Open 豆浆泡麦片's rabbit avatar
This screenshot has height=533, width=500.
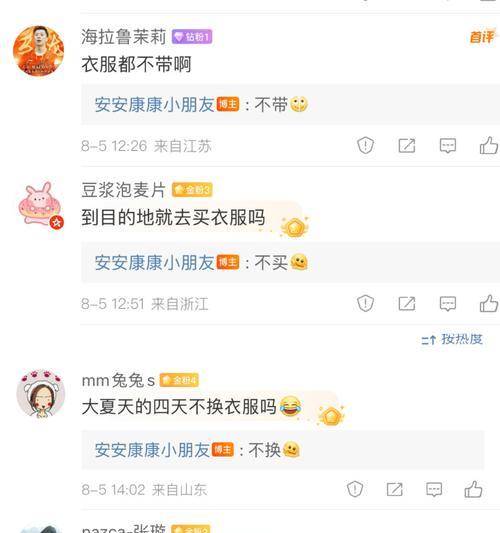tap(41, 205)
